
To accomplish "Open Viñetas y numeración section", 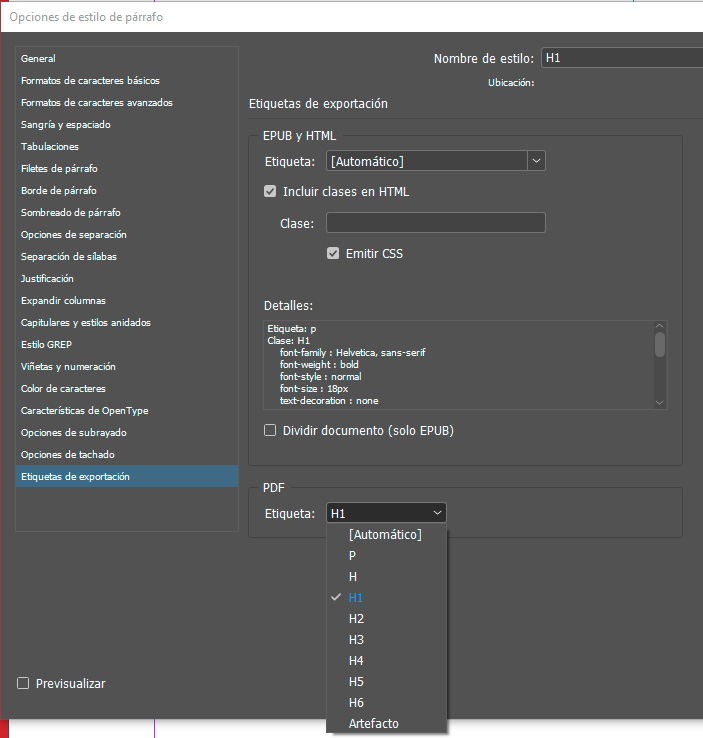I will point(68,367).
